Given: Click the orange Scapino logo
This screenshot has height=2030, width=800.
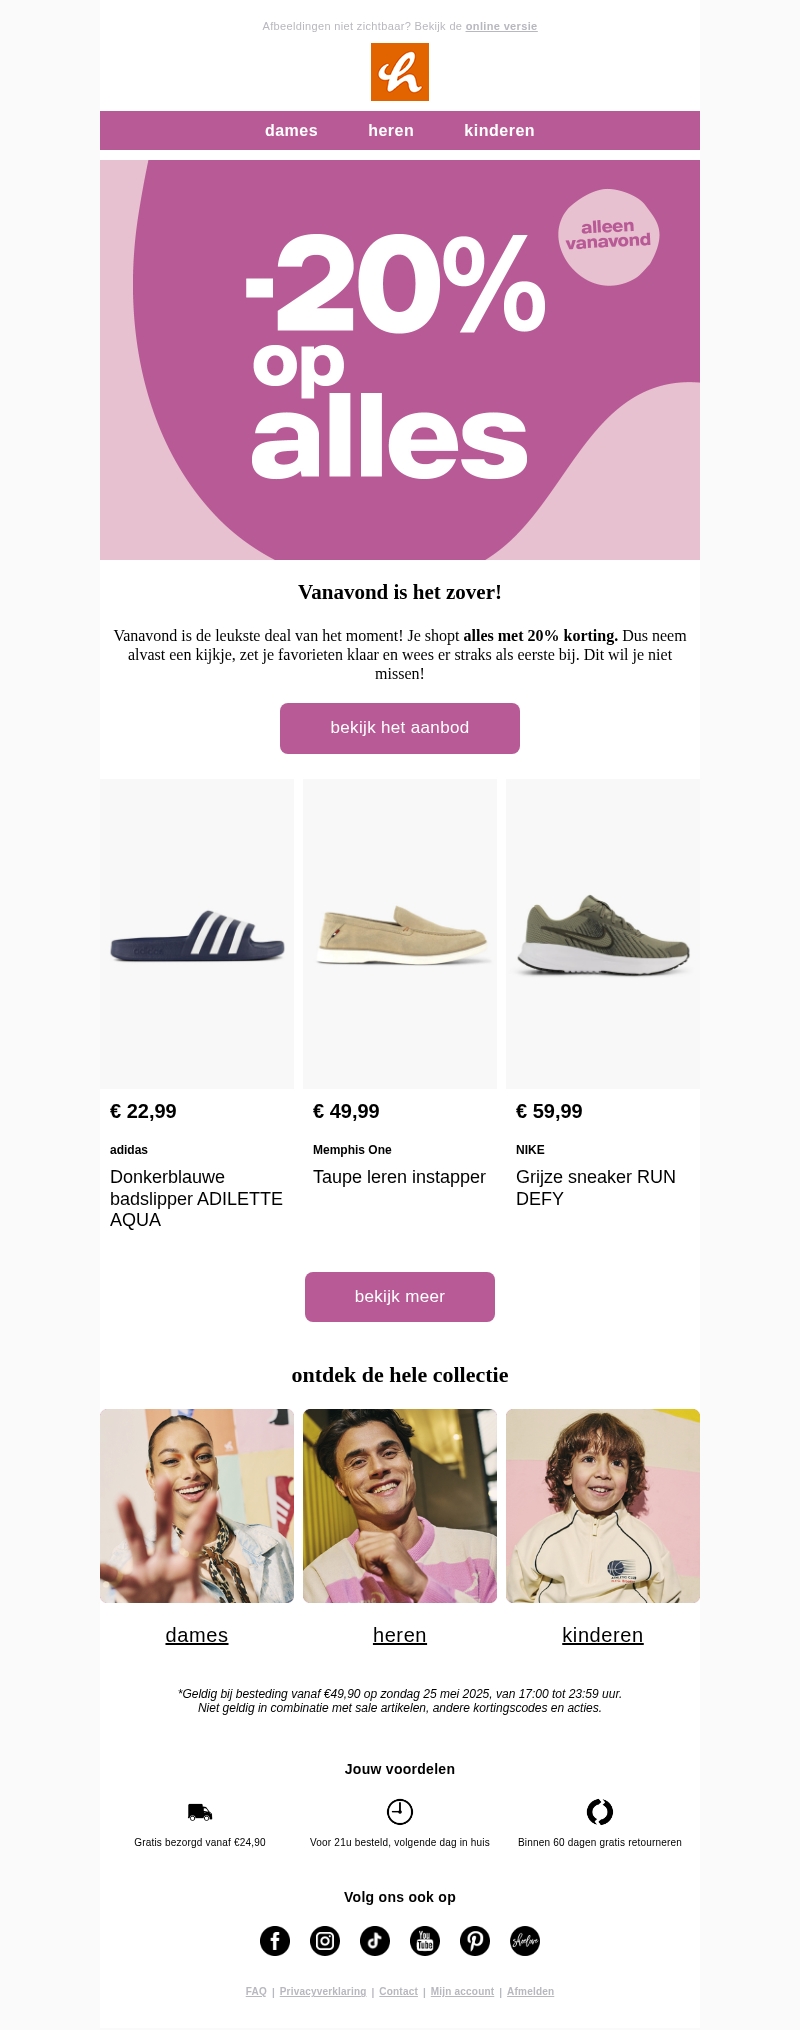Looking at the screenshot, I should point(400,72).
